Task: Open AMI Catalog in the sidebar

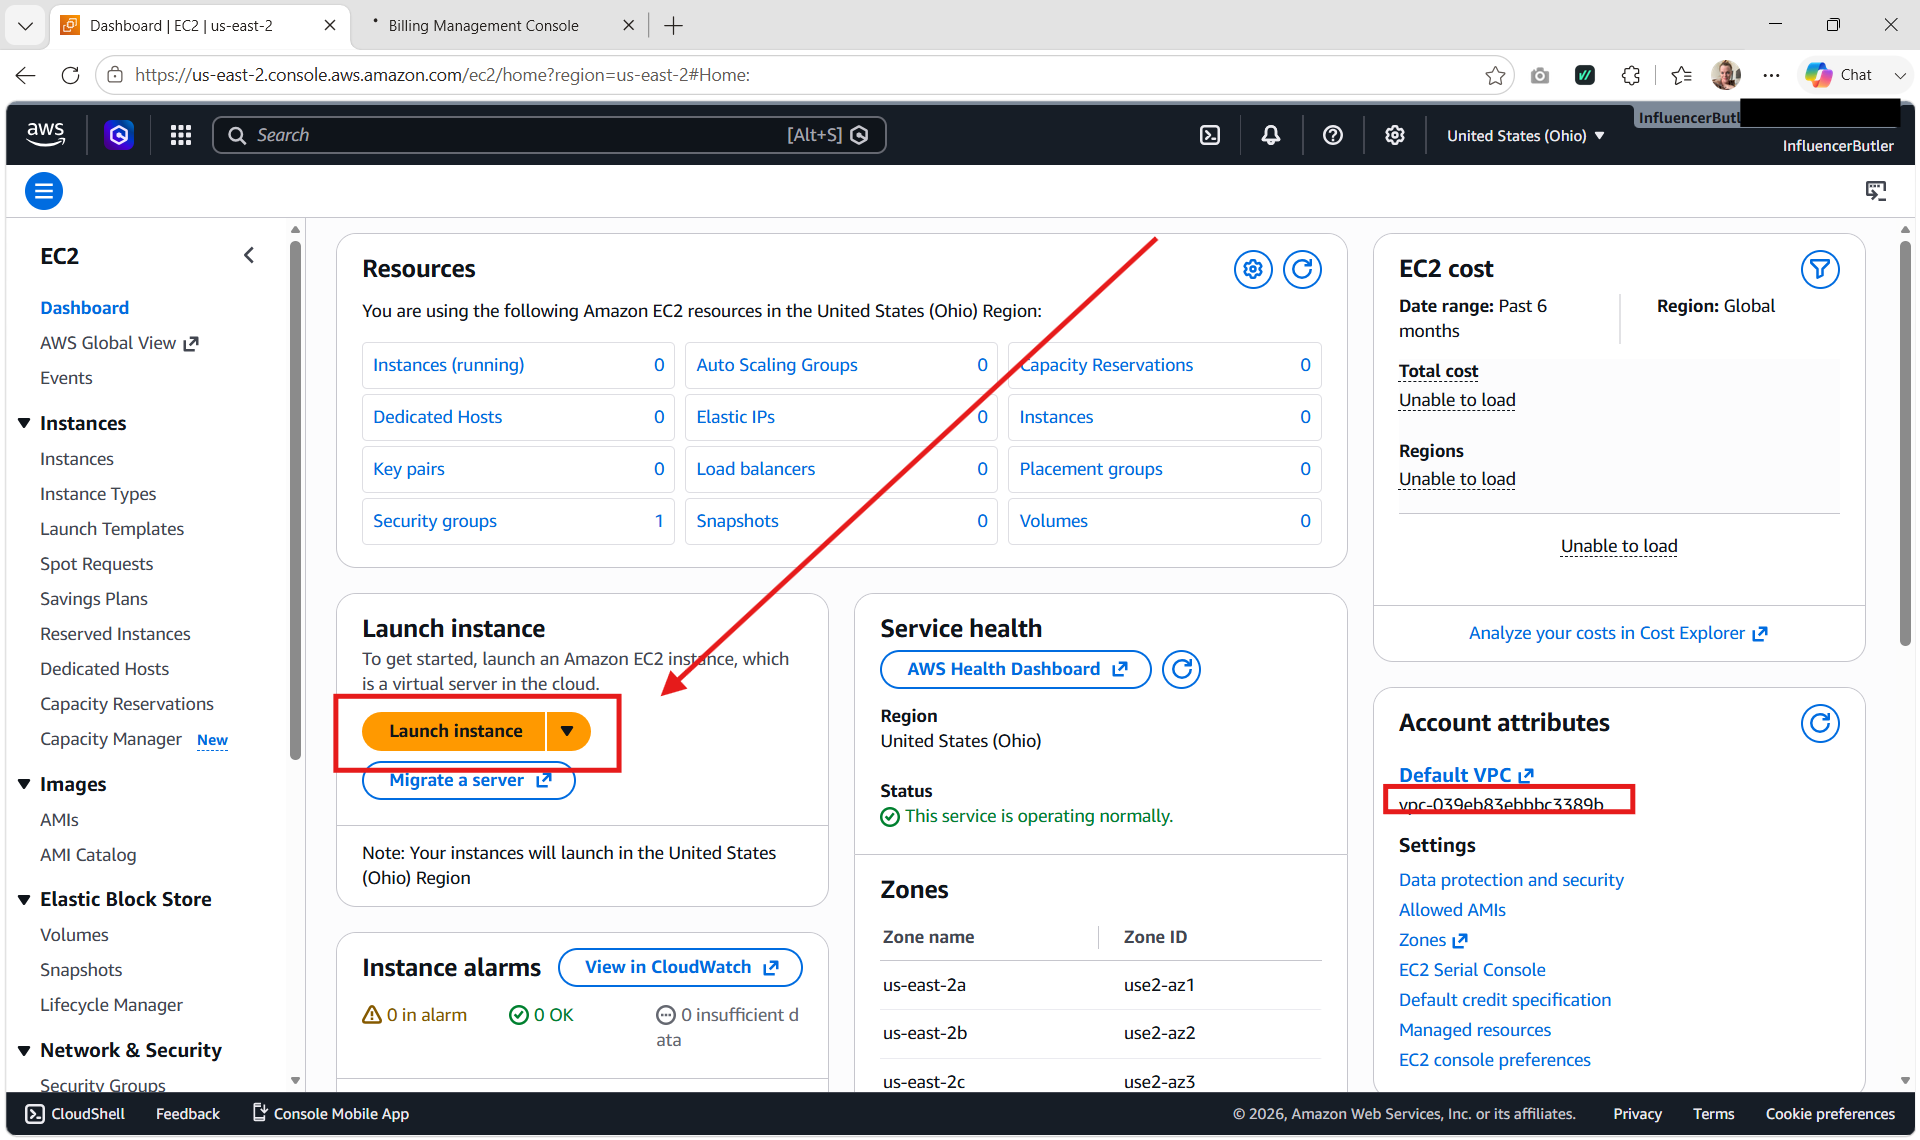Action: click(x=88, y=855)
